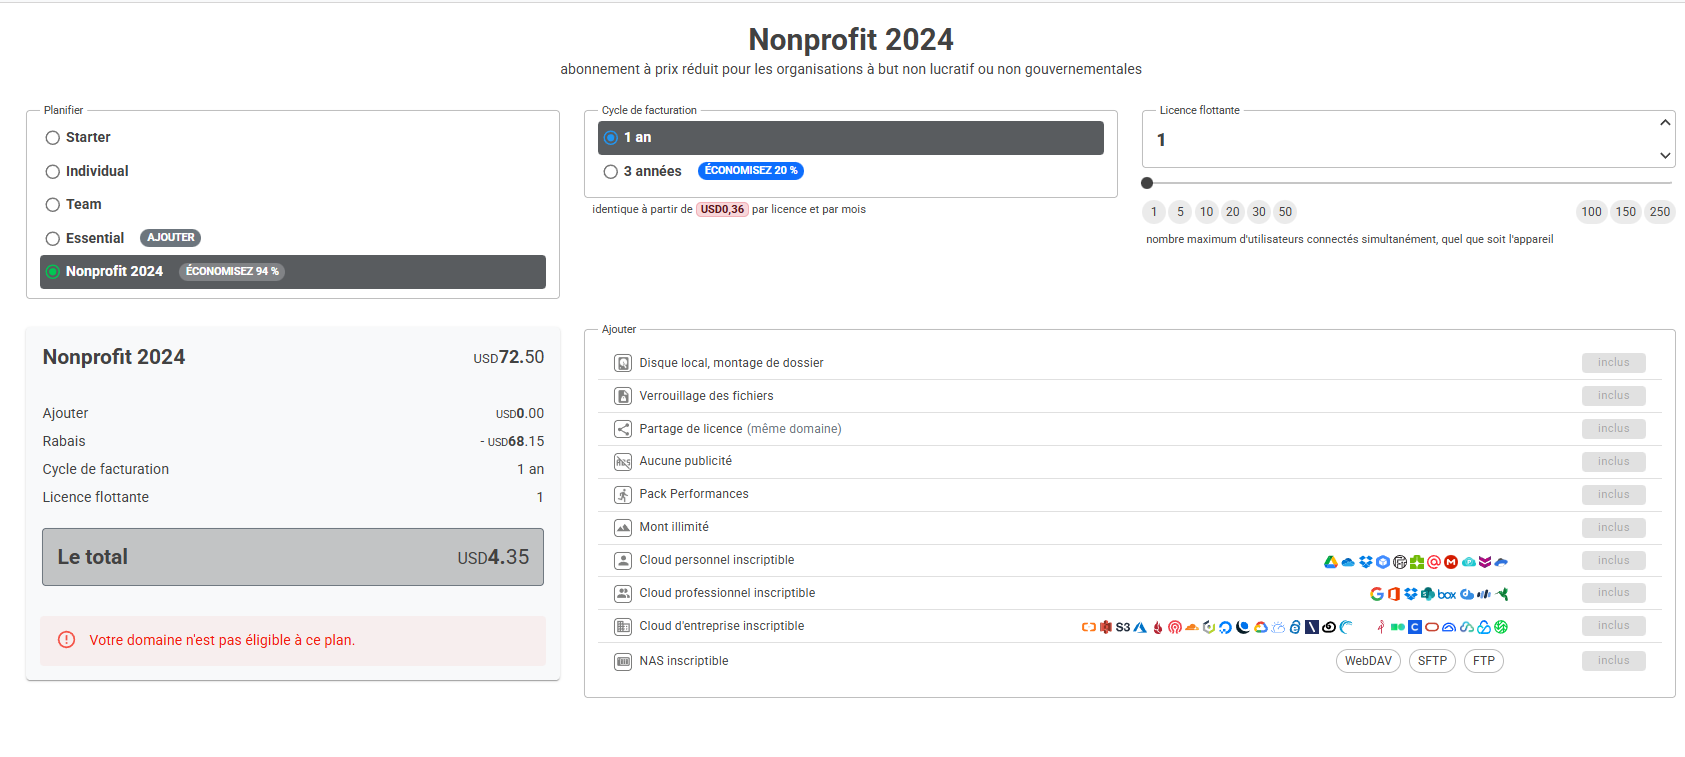The width and height of the screenshot is (1685, 757).
Task: Click the Verrouillage des fichiers lock icon
Action: [623, 396]
